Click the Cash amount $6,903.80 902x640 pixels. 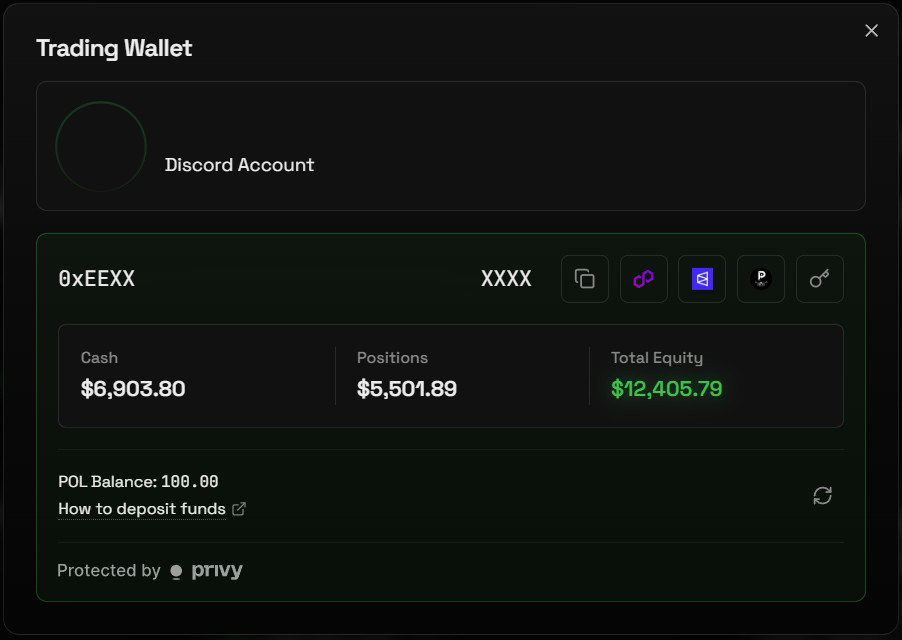tap(133, 389)
